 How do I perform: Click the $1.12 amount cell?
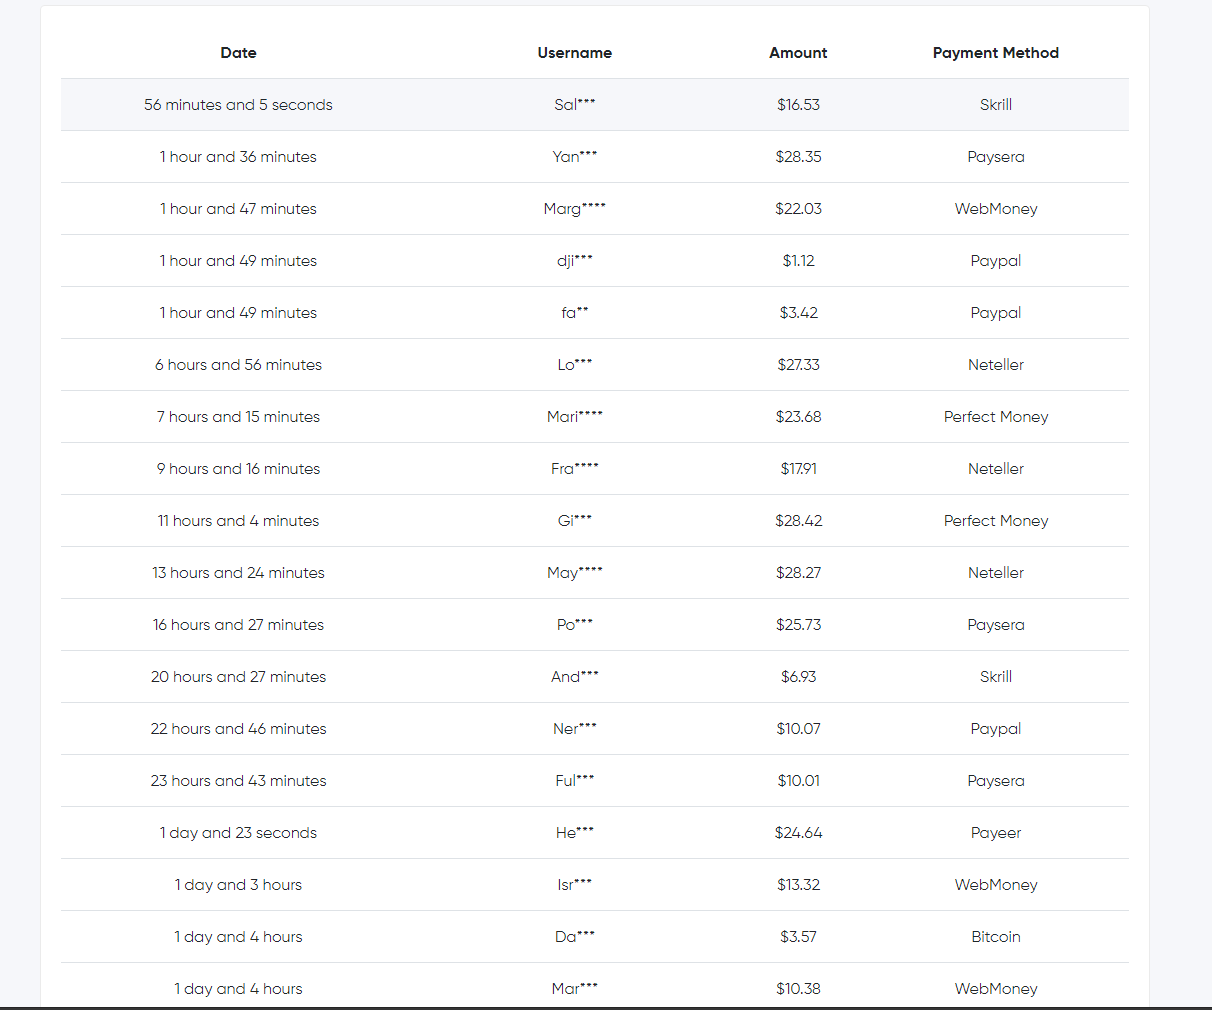[798, 261]
